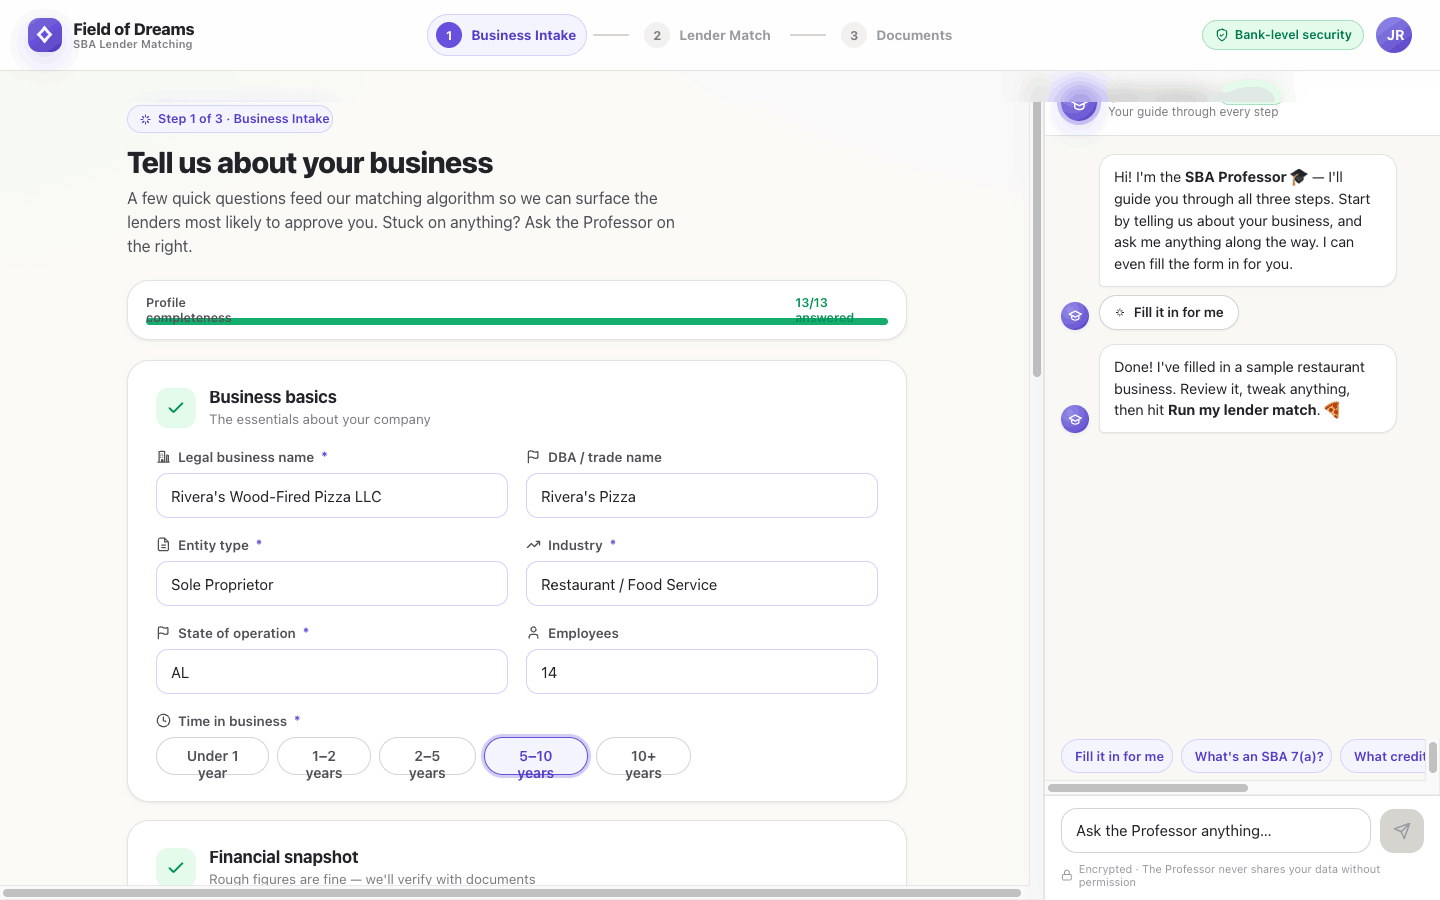Click the main form vertical scrollbar

click(x=1037, y=239)
